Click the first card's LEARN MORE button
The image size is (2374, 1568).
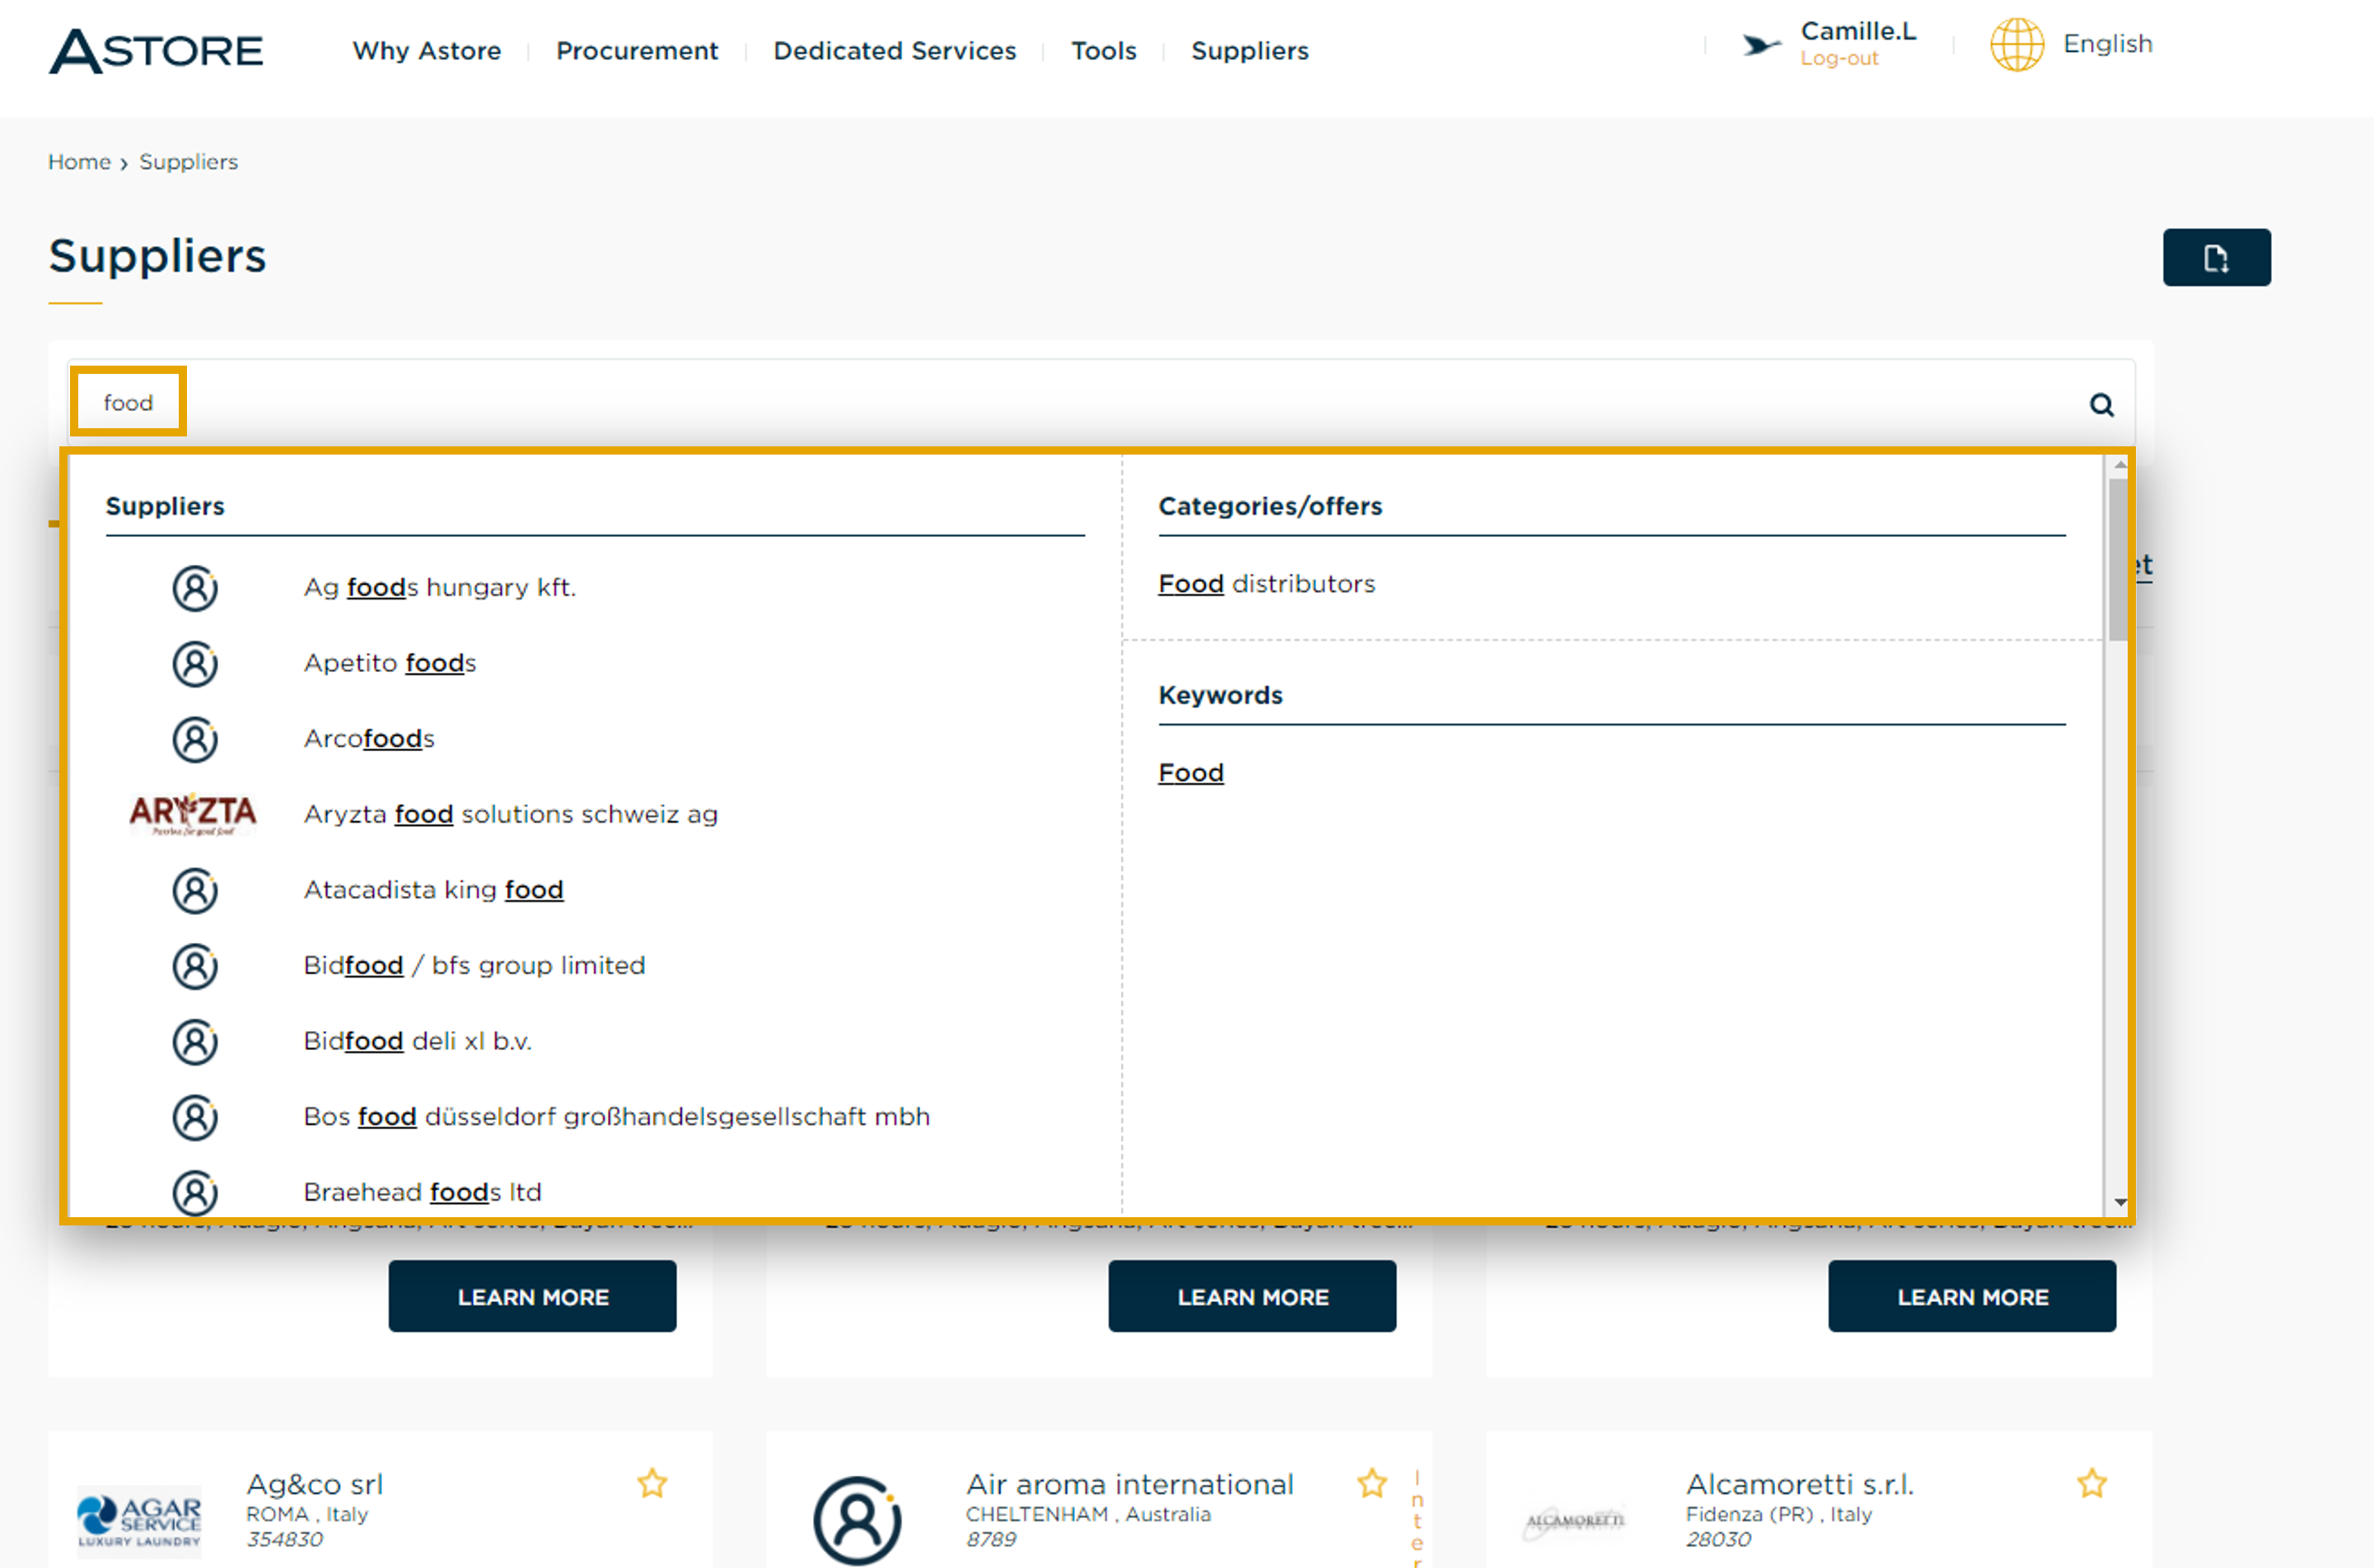(x=532, y=1296)
